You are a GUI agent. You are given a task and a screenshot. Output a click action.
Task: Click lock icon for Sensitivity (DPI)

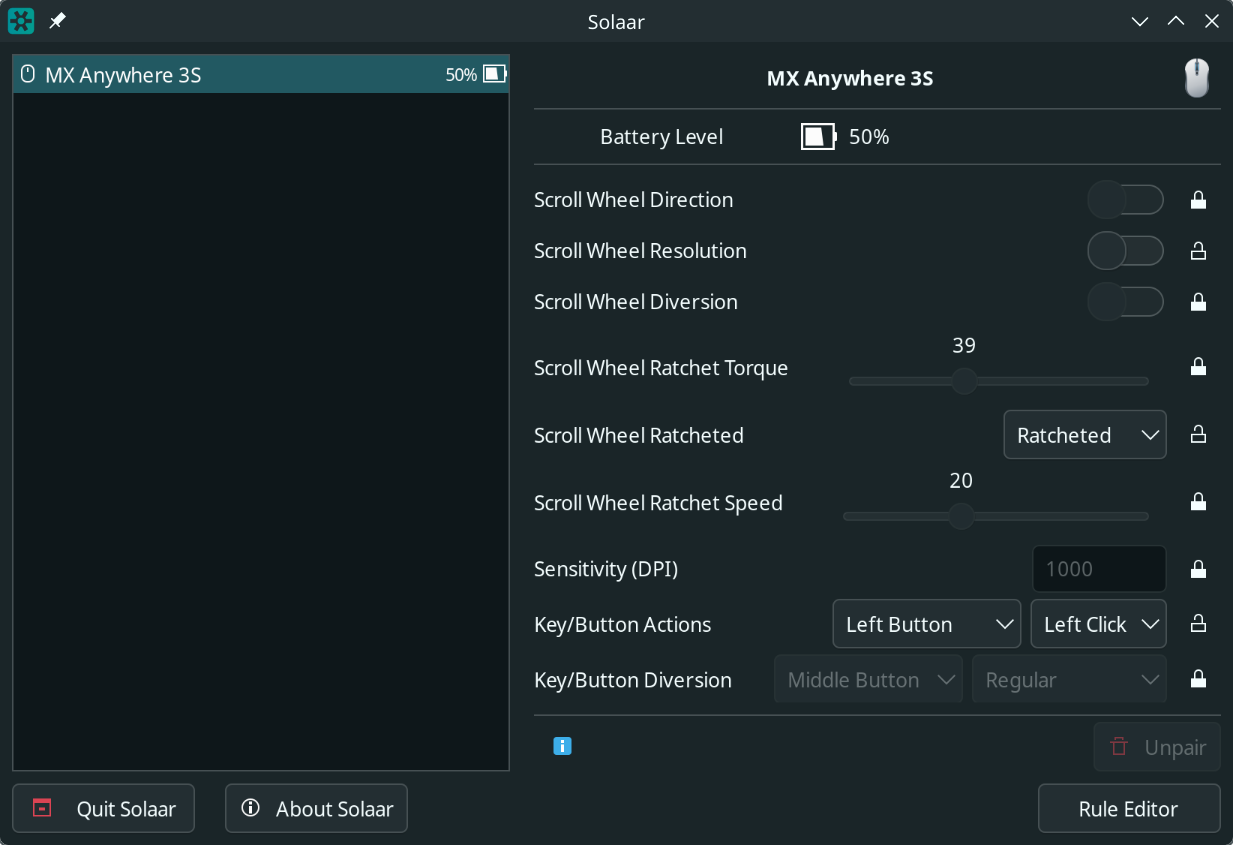1198,569
